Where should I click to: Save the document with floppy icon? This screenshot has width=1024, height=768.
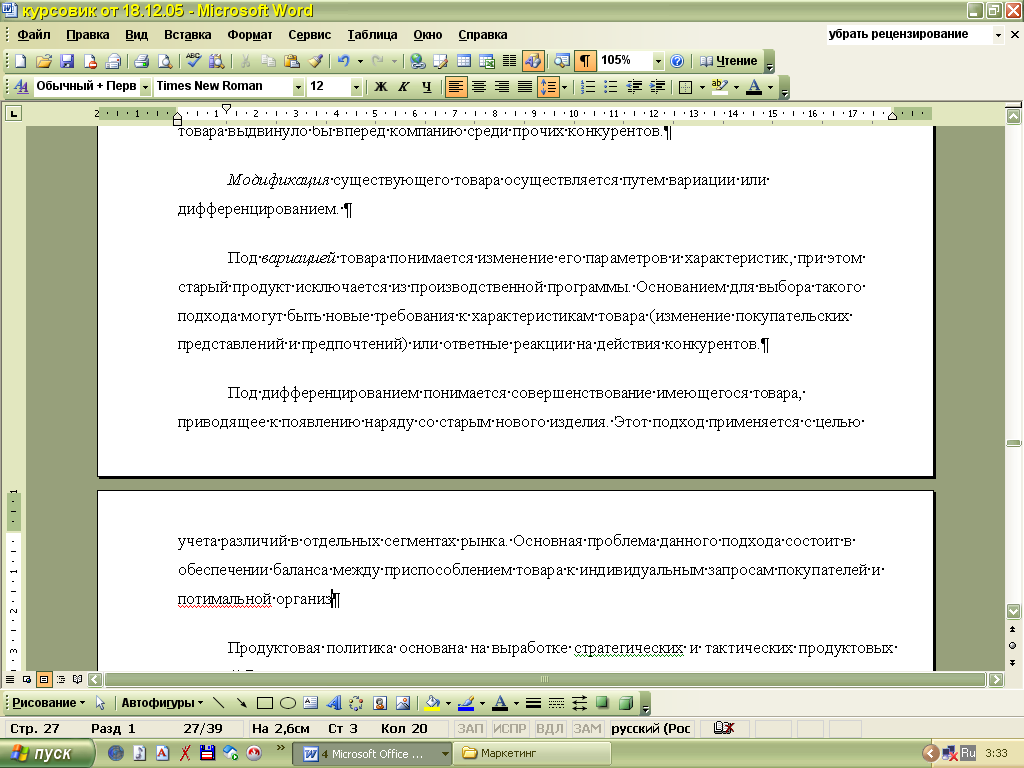pos(67,61)
